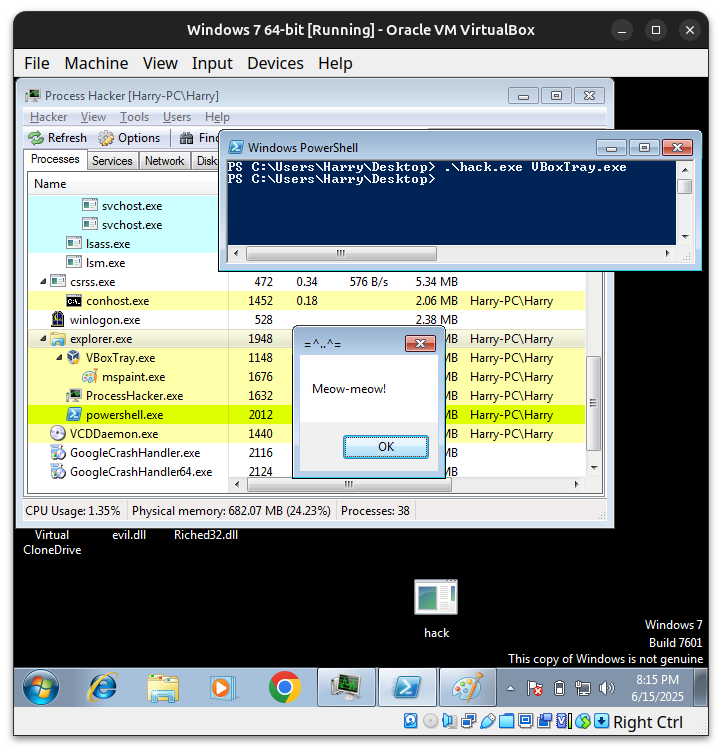Open Google Chrome from taskbar
The width and height of the screenshot is (722, 752).
(284, 687)
